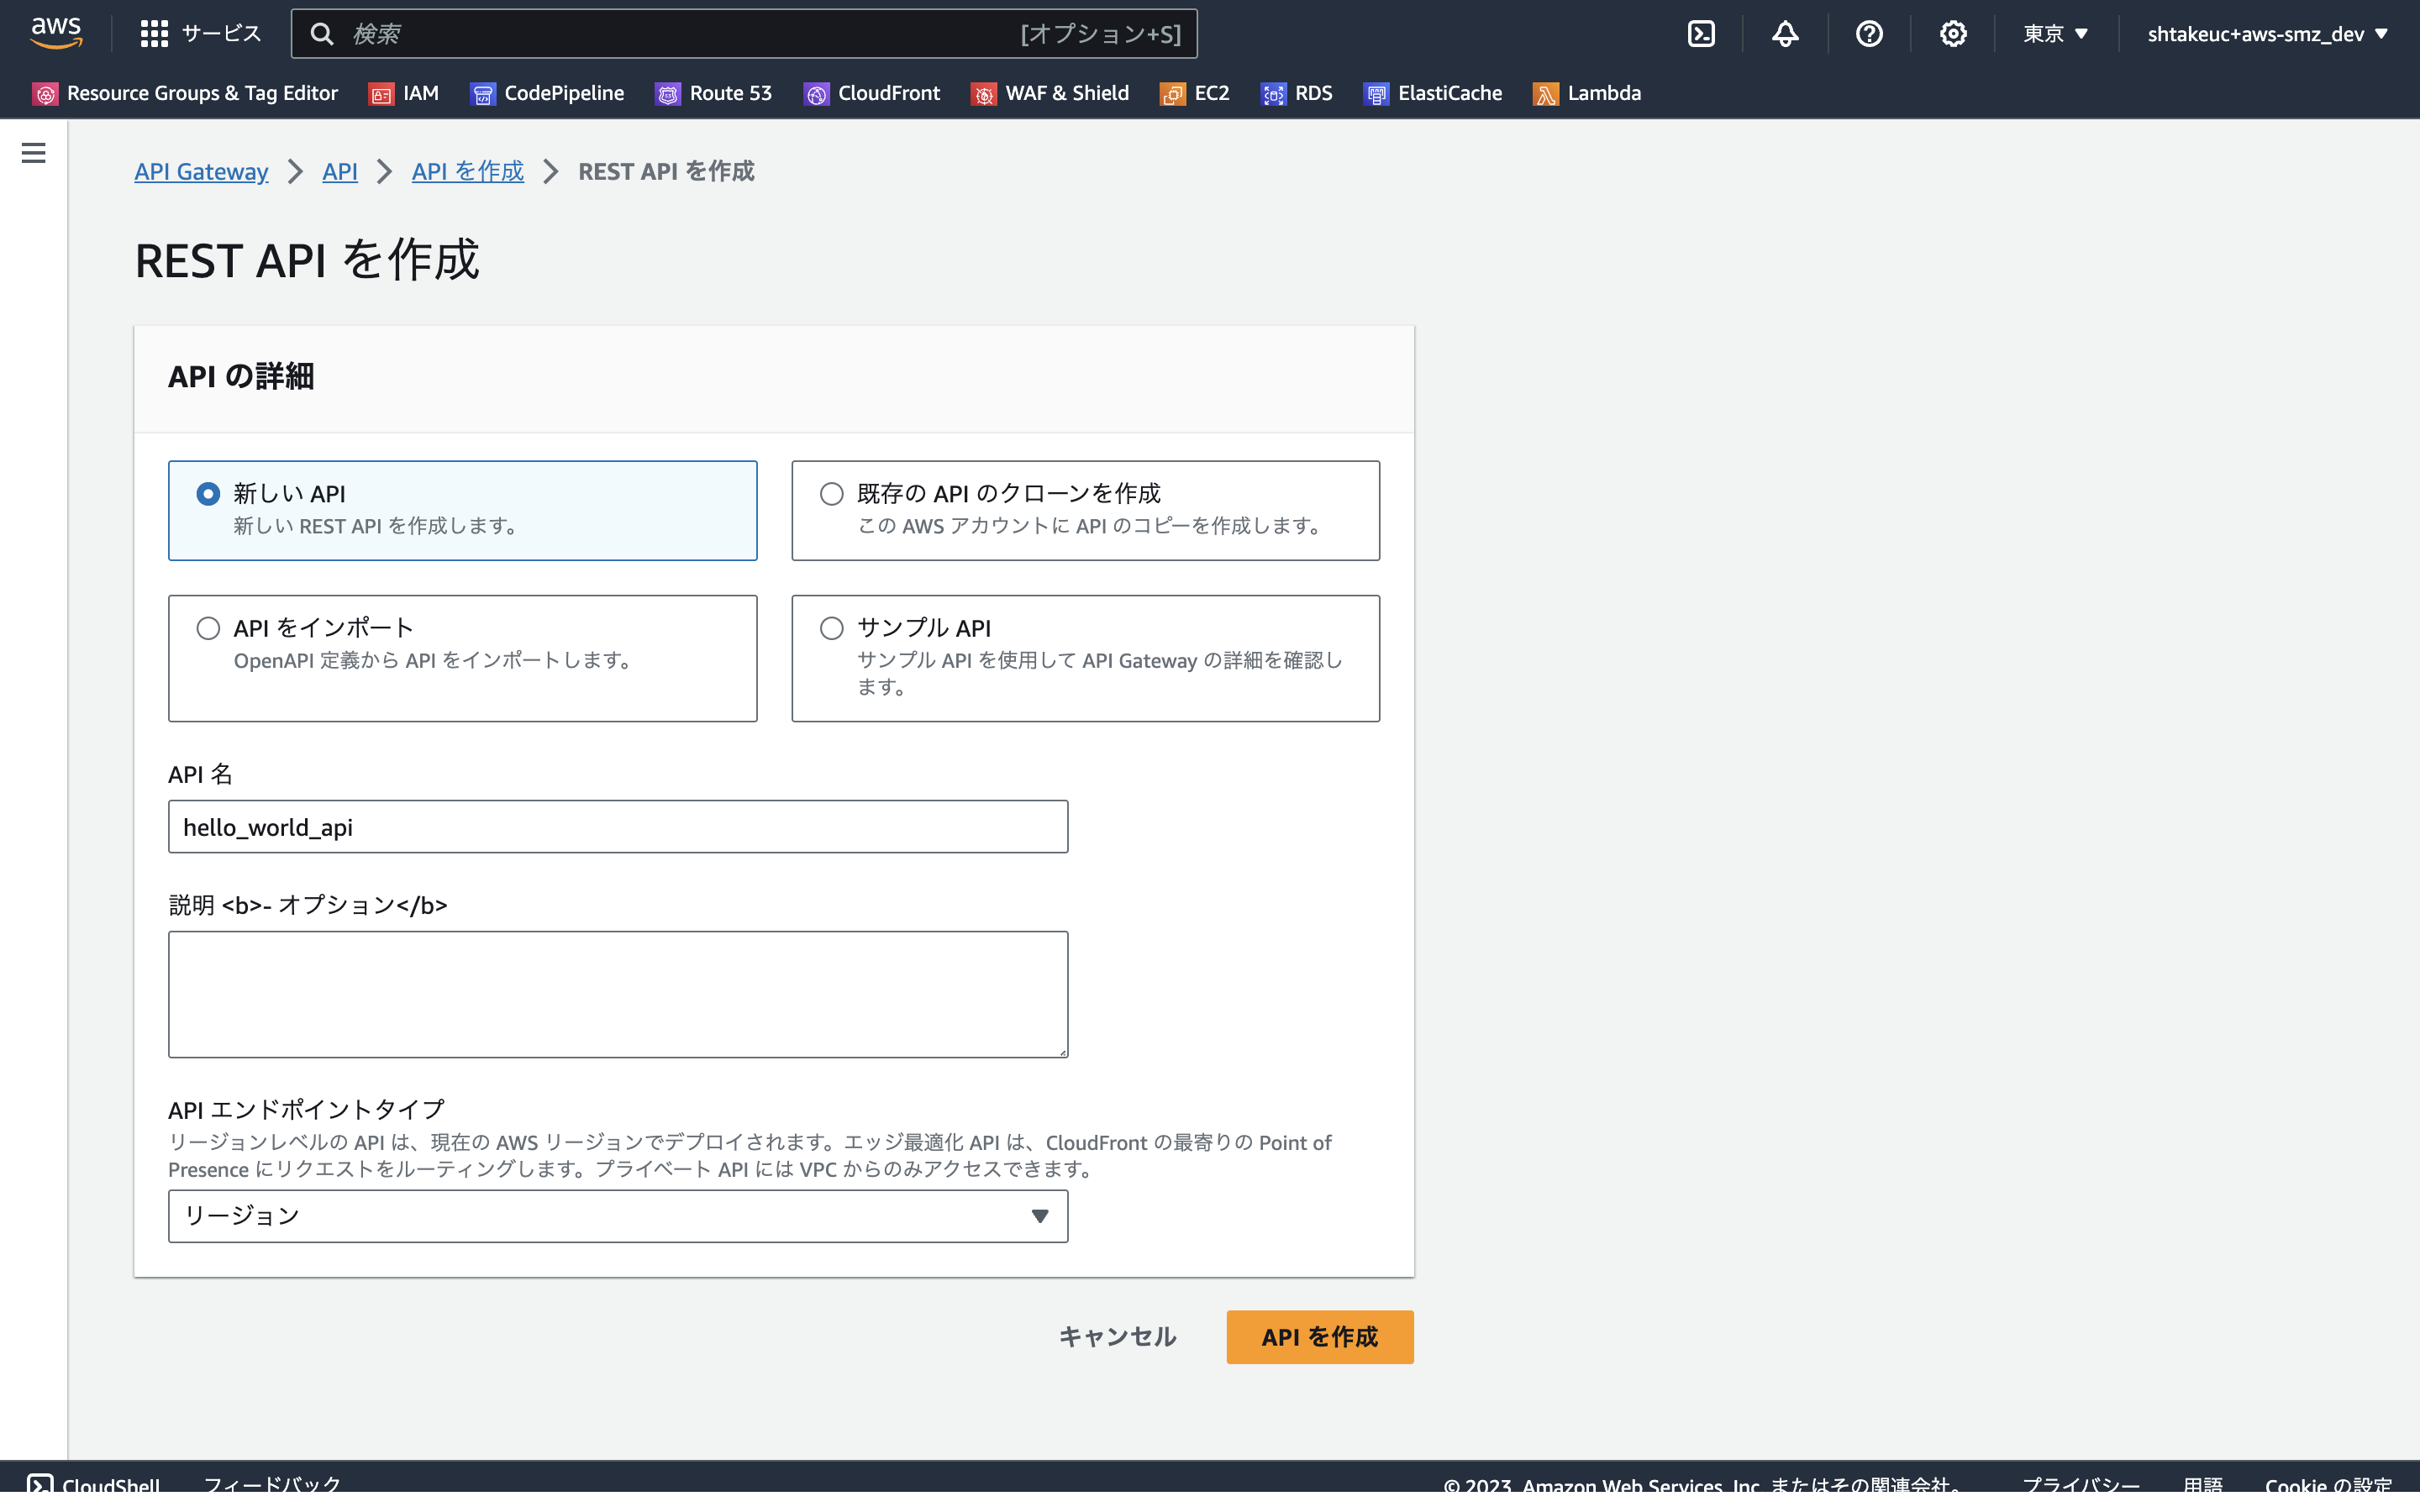Open the shtakeuc+aws-smz_dev account dropdown
Screen dimensions: 2420x1512
pos(2268,34)
